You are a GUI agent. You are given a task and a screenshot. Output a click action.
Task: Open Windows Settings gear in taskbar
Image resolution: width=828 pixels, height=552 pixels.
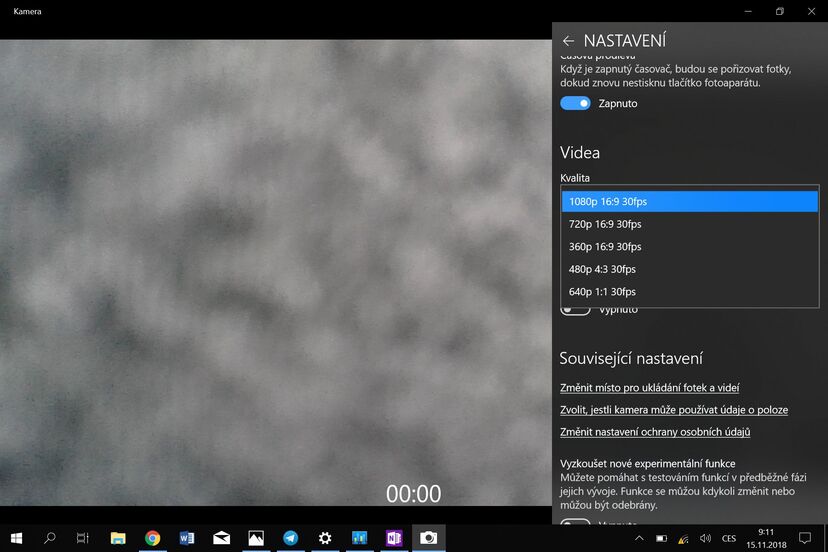coord(325,538)
